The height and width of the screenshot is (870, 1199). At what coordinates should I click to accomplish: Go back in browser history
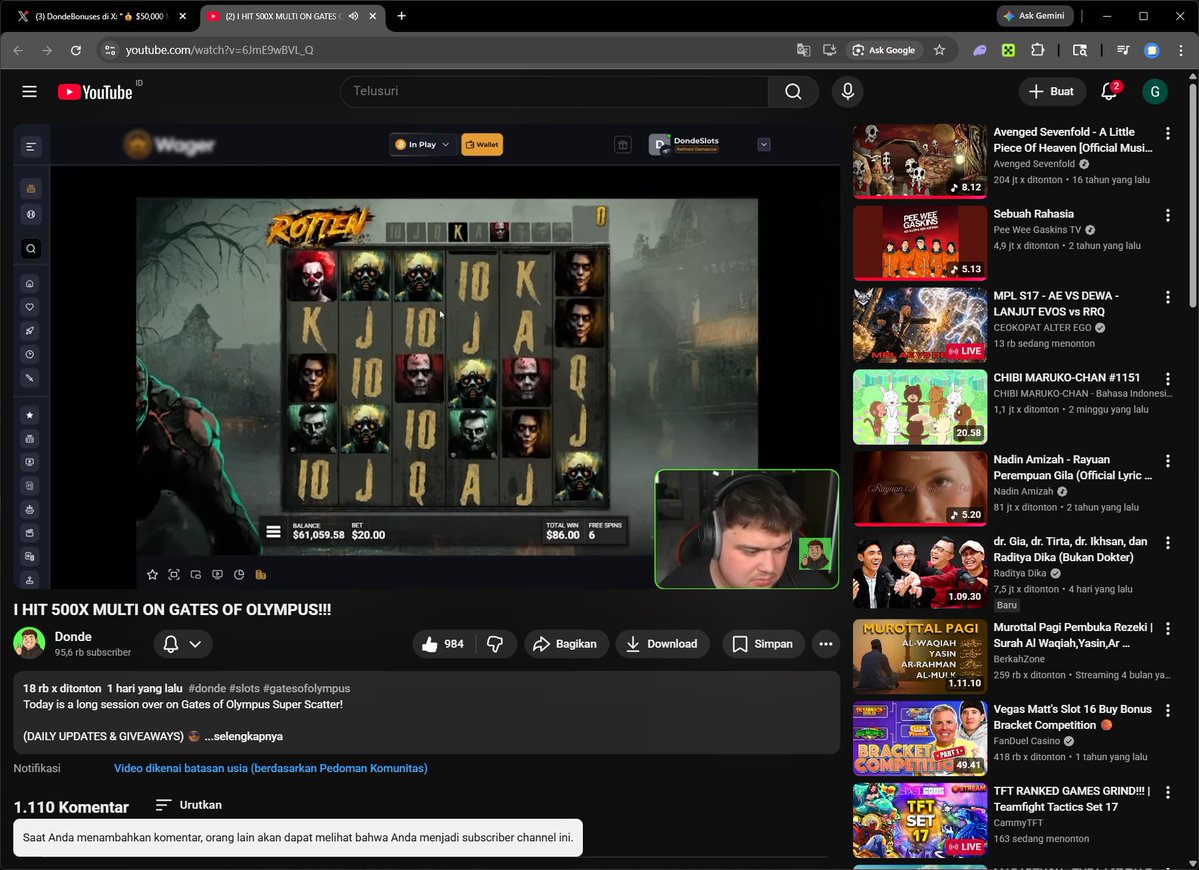(x=18, y=50)
